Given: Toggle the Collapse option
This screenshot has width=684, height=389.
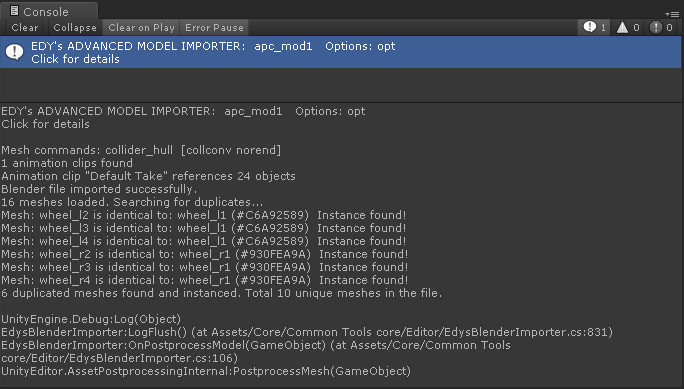Looking at the screenshot, I should click(75, 27).
